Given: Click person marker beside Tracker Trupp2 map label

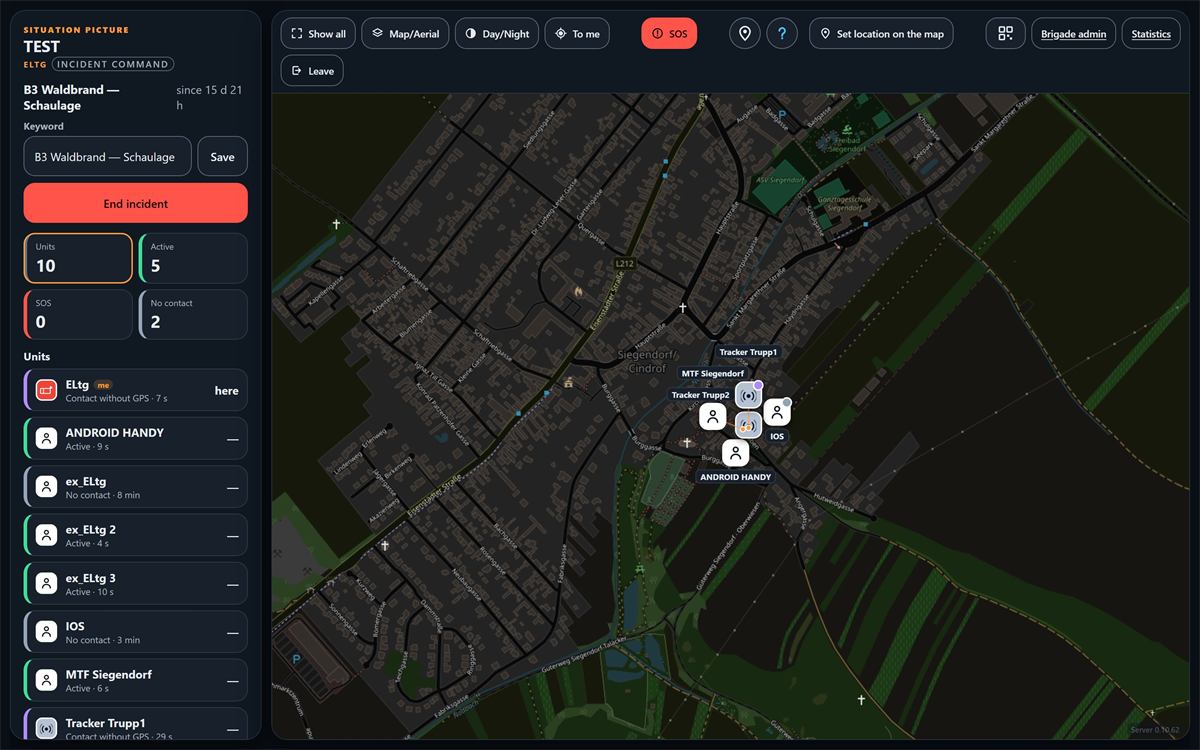Looking at the screenshot, I should 712,416.
